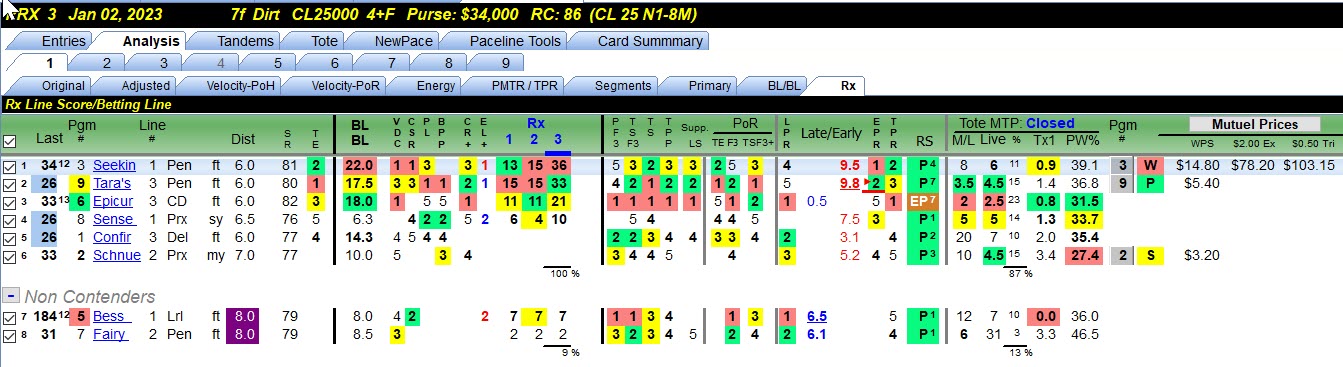Click the purple 8.0 distance cell for Fairy
This screenshot has width=1343, height=367.
243,335
